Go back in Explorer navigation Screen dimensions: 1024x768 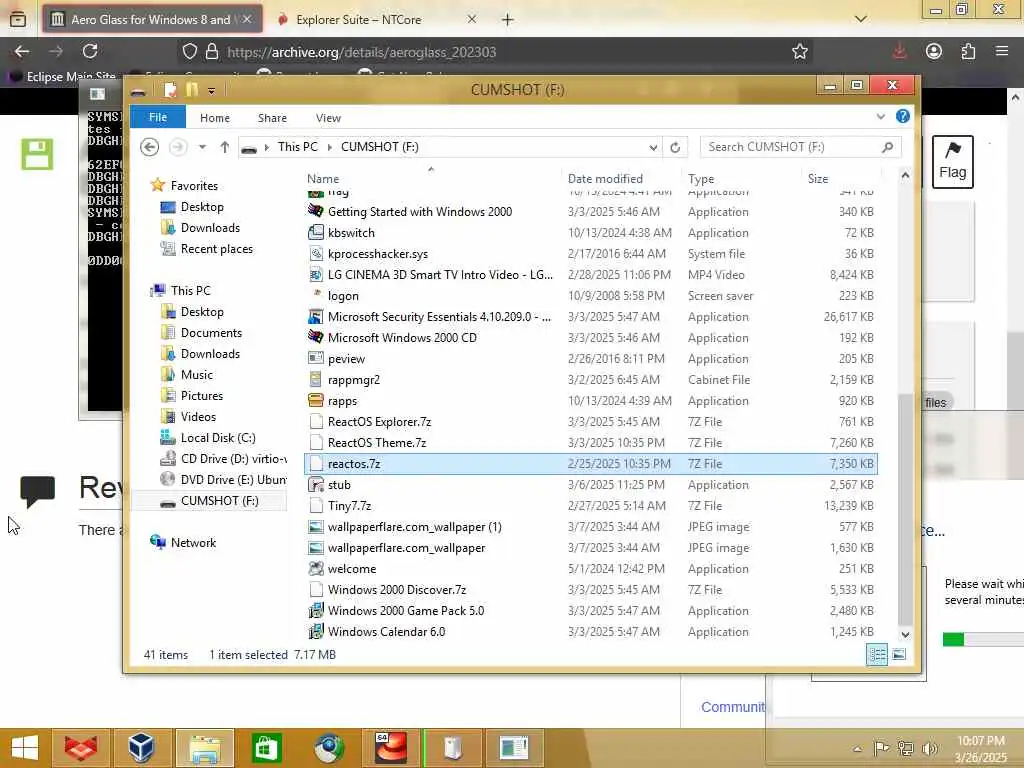pyautogui.click(x=150, y=147)
